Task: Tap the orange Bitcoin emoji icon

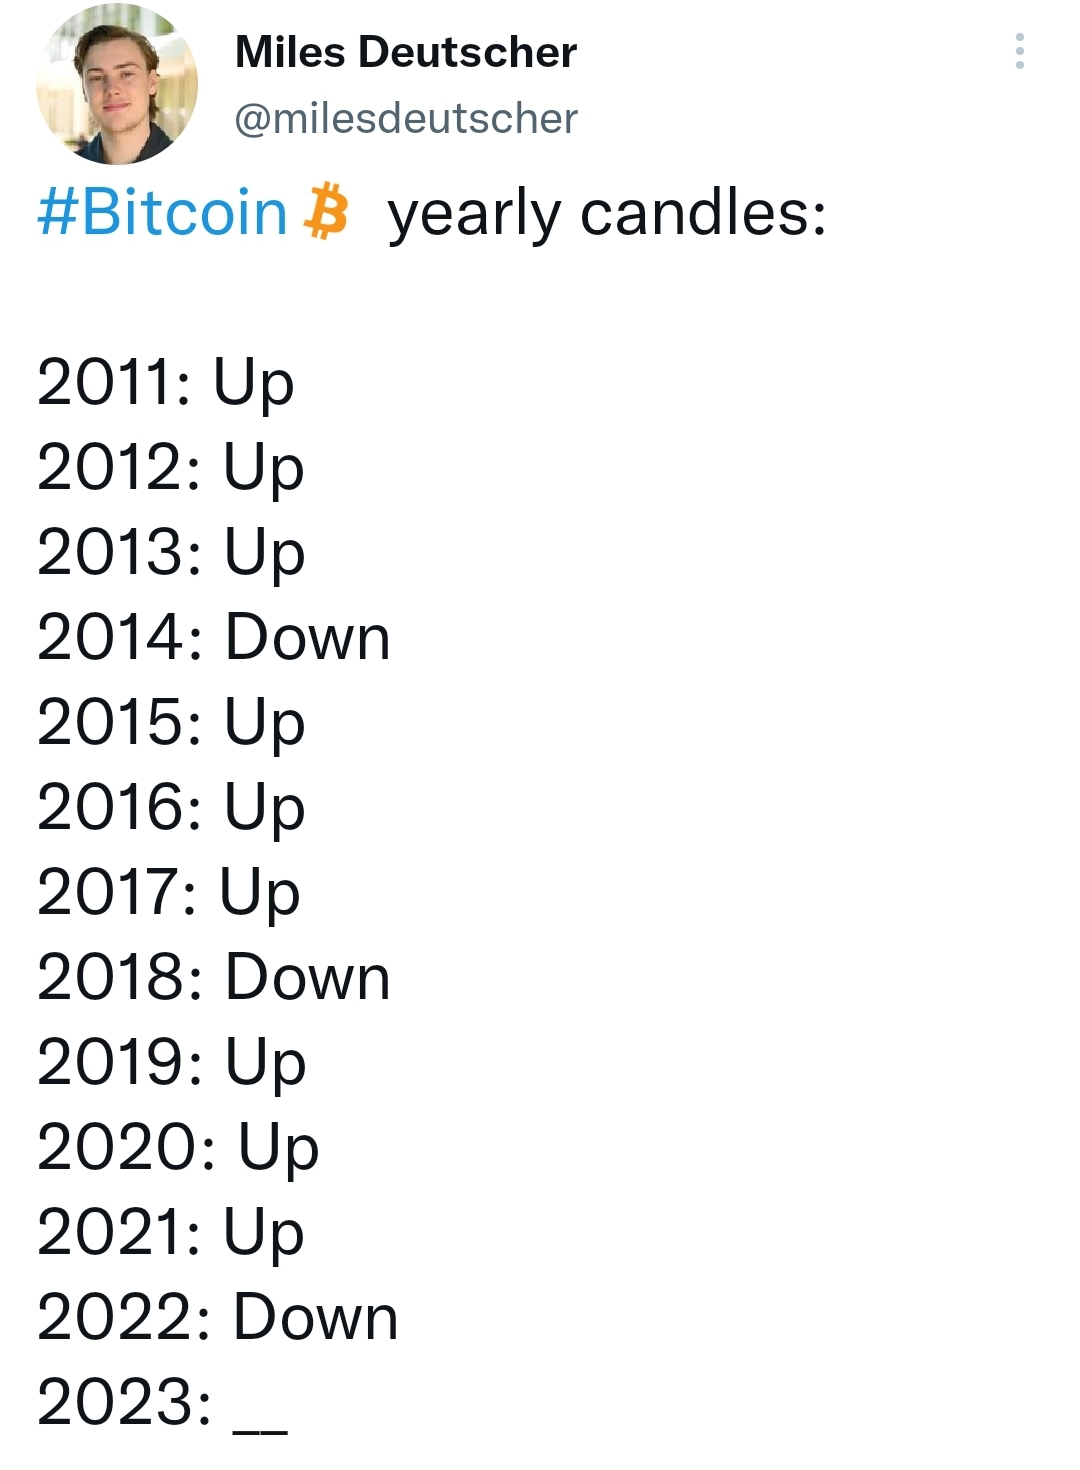Action: tap(326, 211)
